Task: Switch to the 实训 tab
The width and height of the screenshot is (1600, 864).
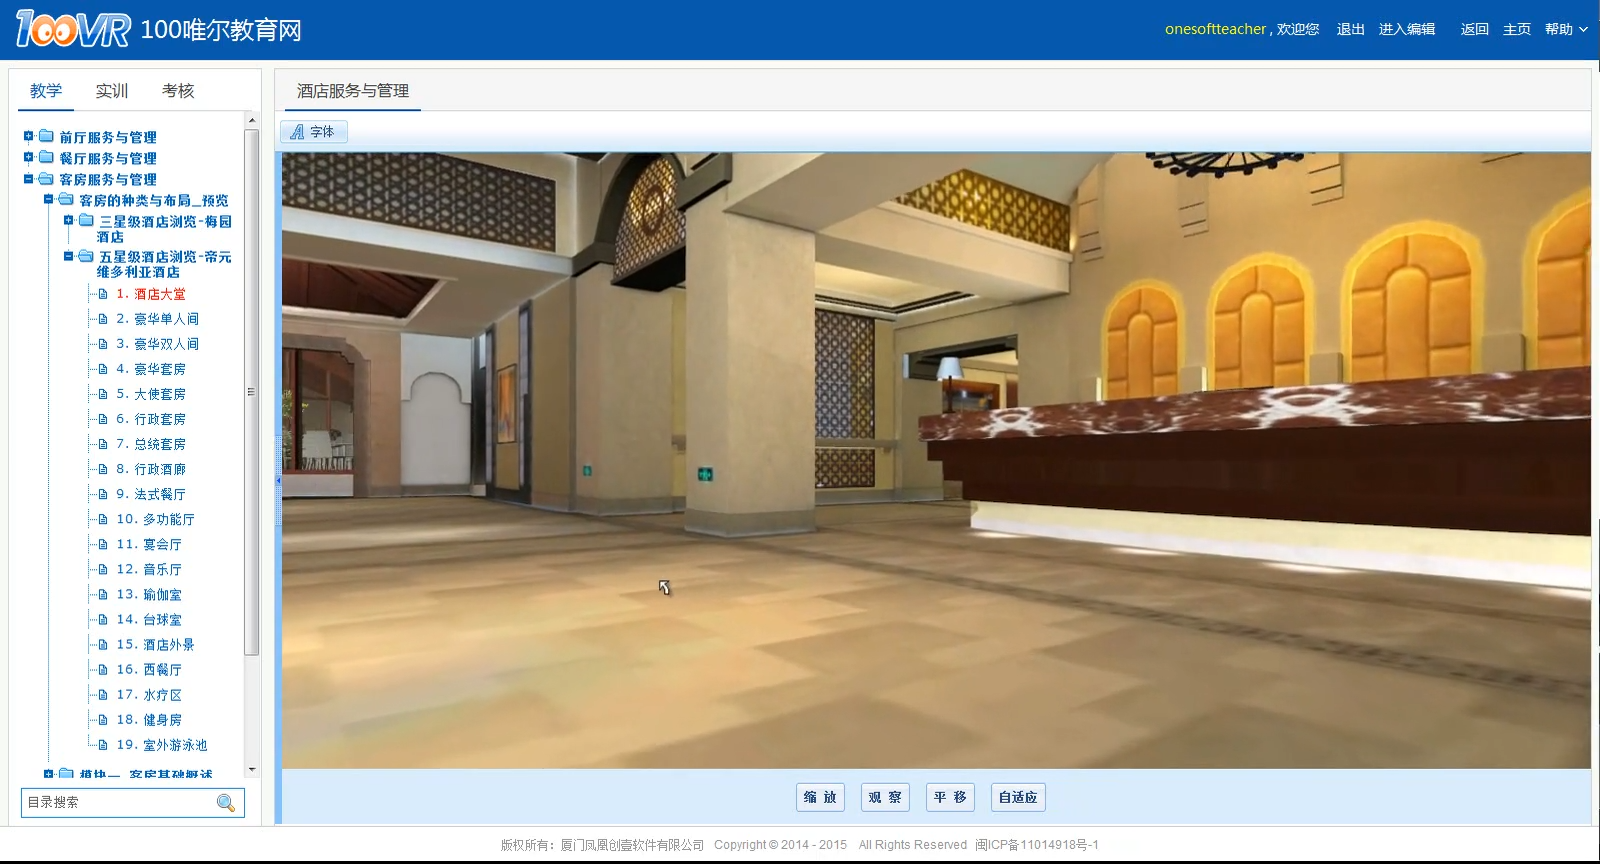Action: tap(112, 91)
